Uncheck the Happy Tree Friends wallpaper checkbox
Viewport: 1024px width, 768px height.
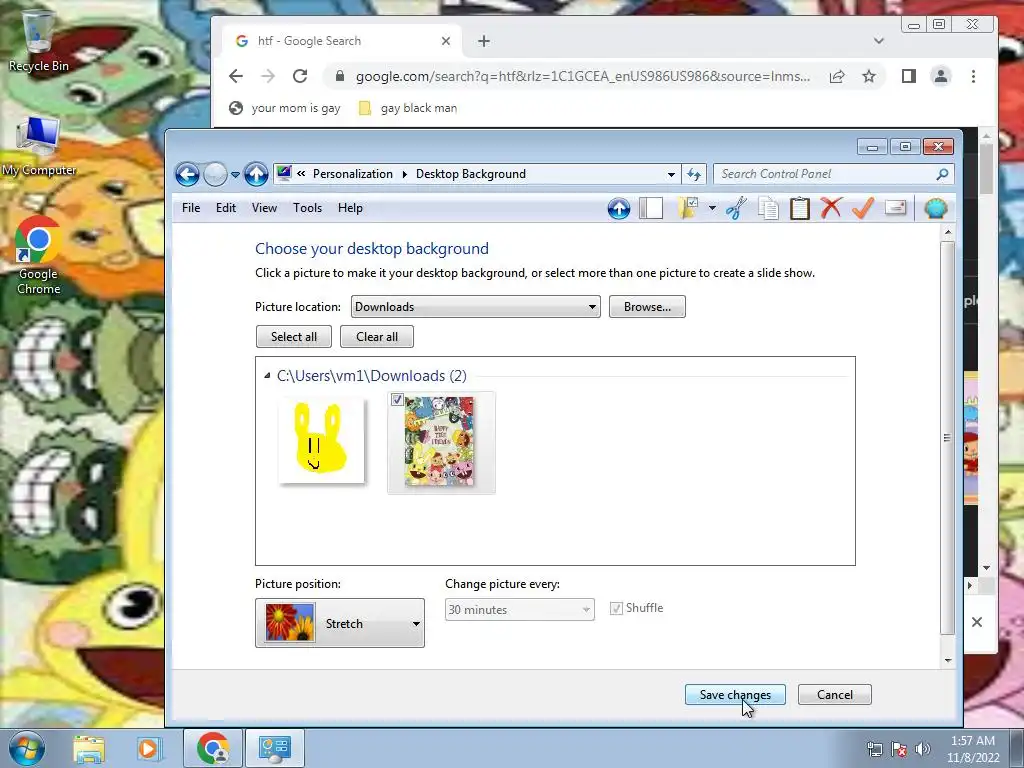tap(397, 400)
